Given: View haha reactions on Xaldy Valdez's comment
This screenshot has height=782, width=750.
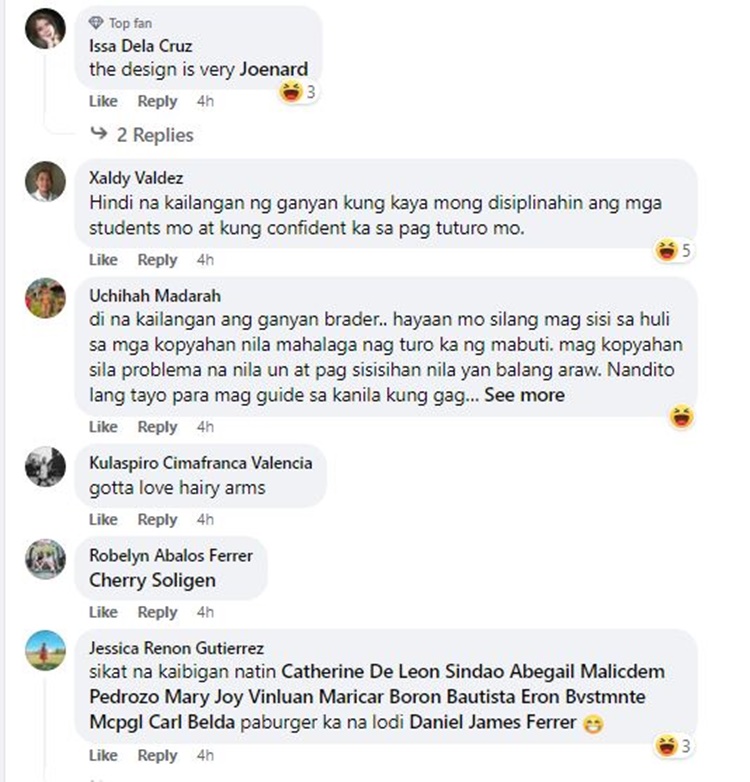Looking at the screenshot, I should coord(673,250).
